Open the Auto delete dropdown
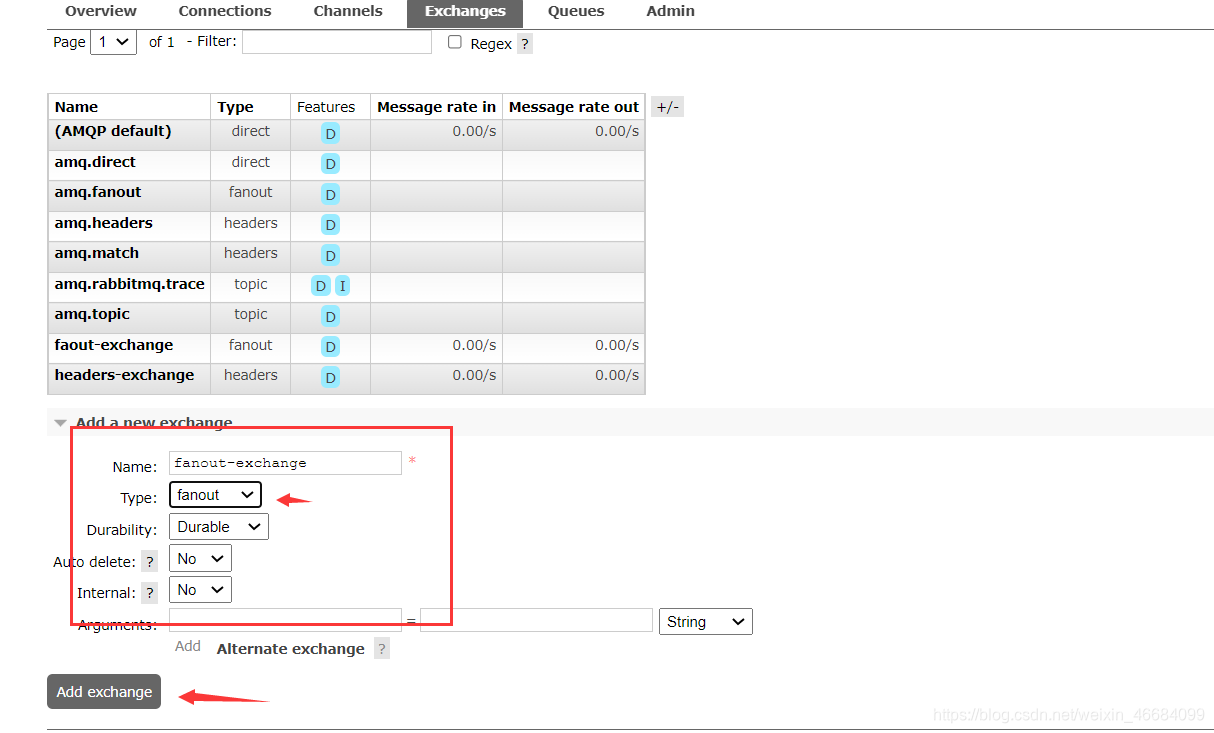This screenshot has height=733, width=1214. coord(200,559)
